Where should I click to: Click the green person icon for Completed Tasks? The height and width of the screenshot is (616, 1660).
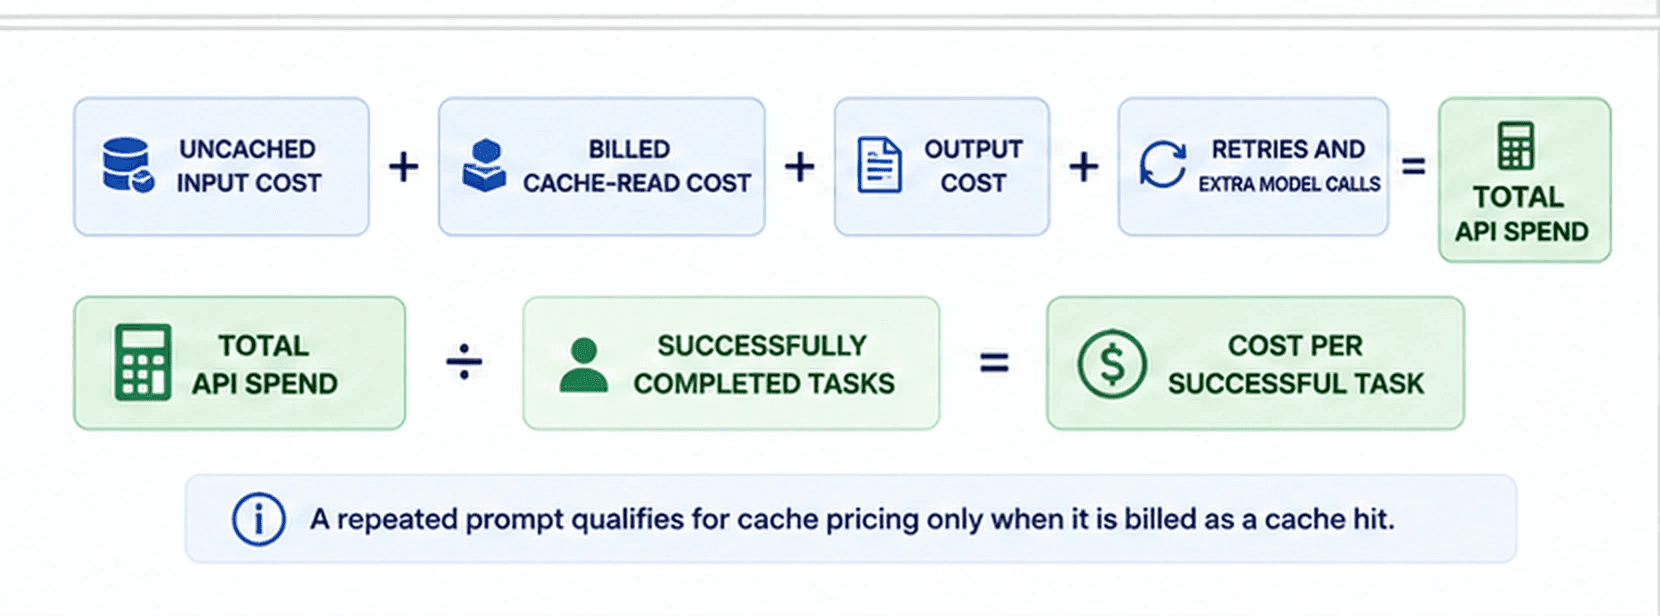point(584,364)
